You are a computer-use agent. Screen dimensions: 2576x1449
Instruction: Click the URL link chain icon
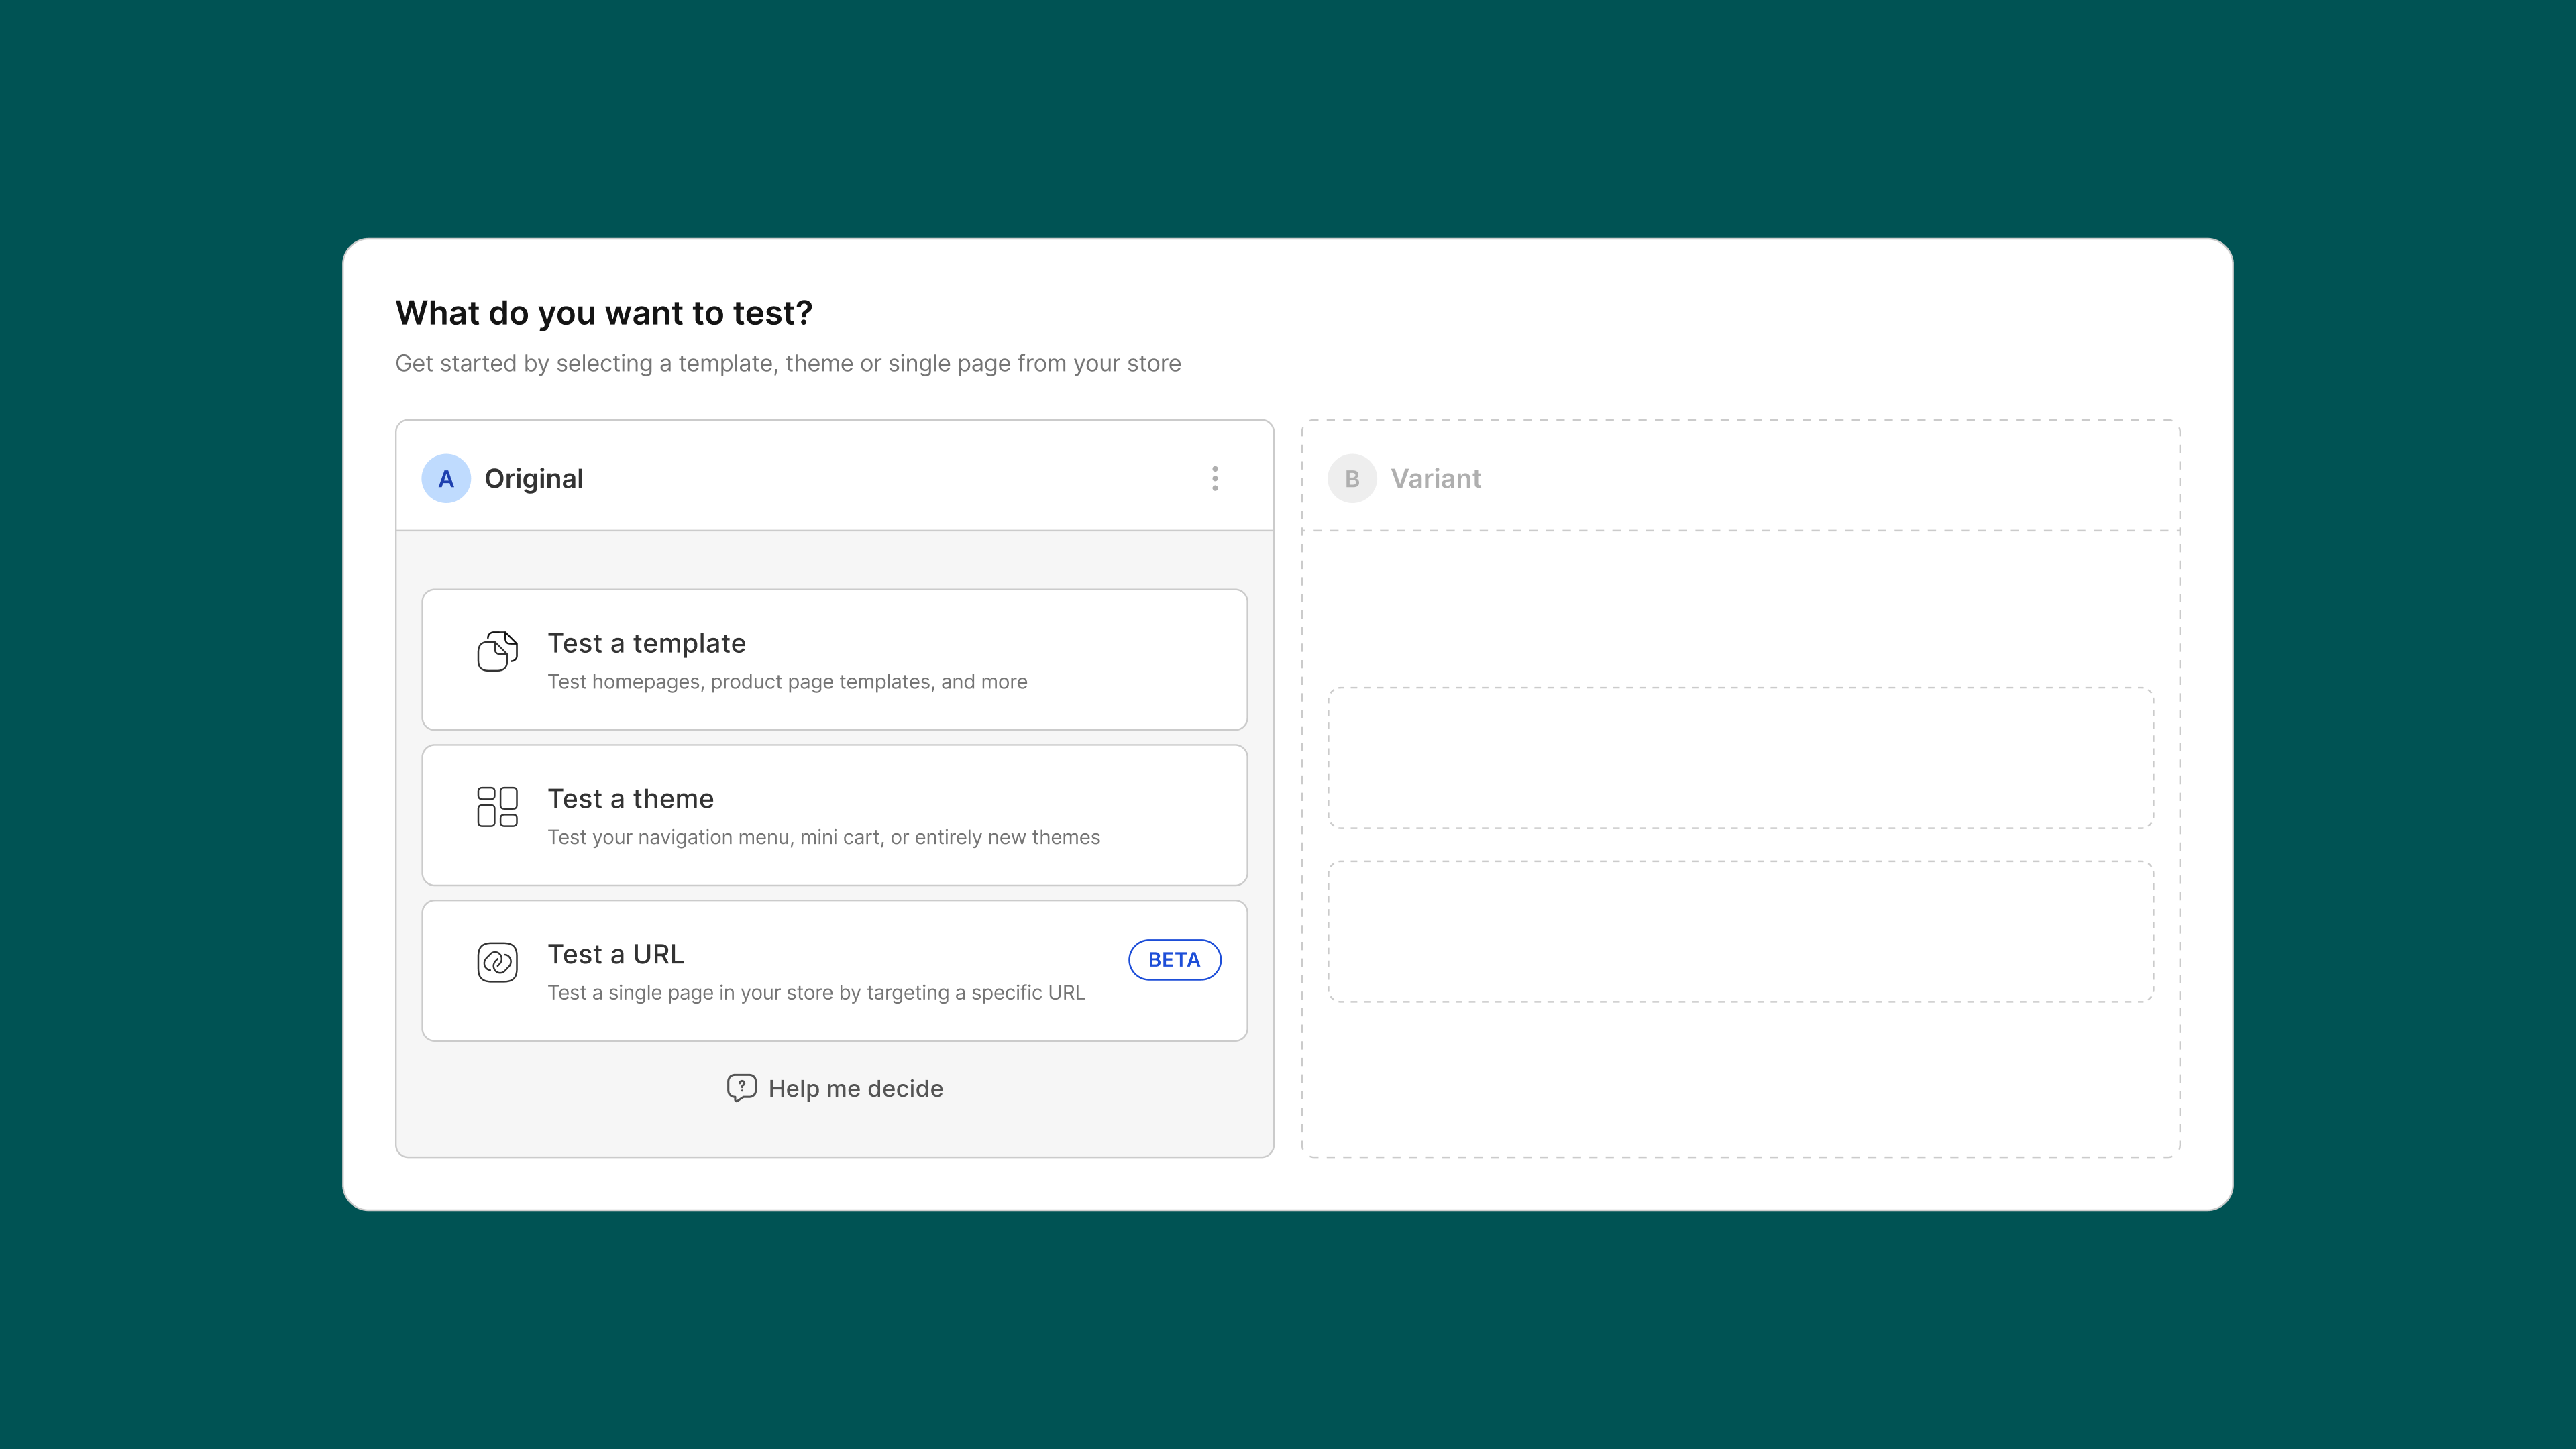497,962
